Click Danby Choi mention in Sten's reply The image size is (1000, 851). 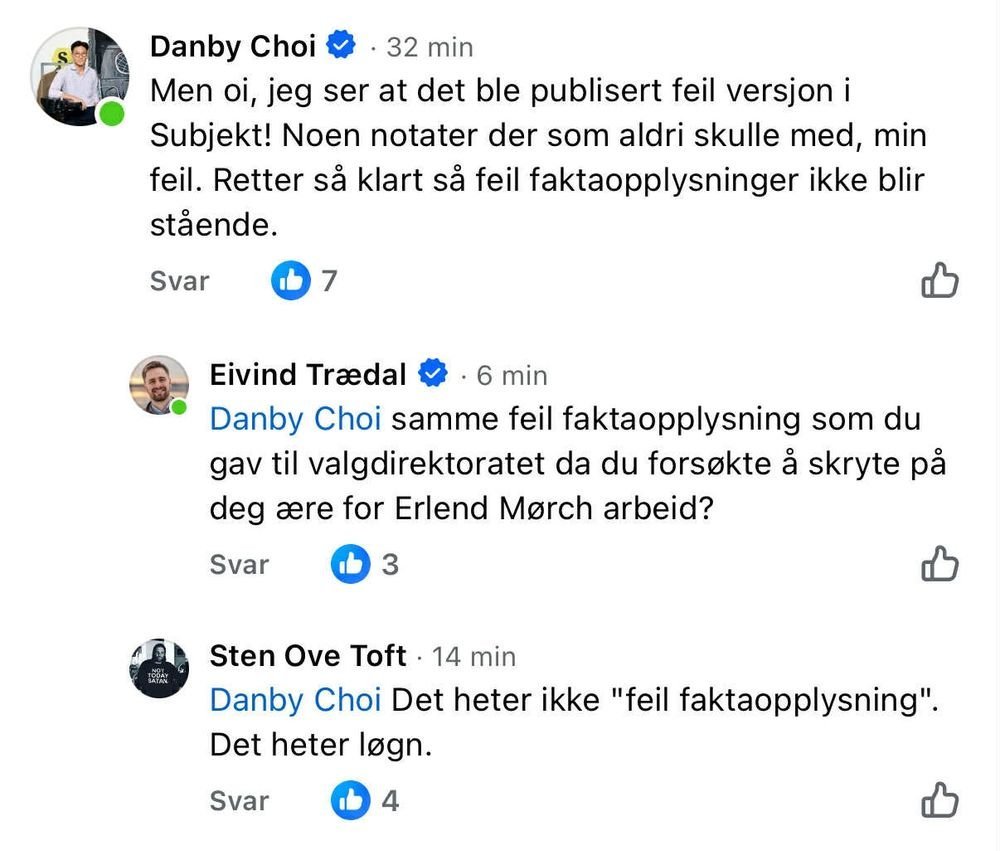pos(295,700)
